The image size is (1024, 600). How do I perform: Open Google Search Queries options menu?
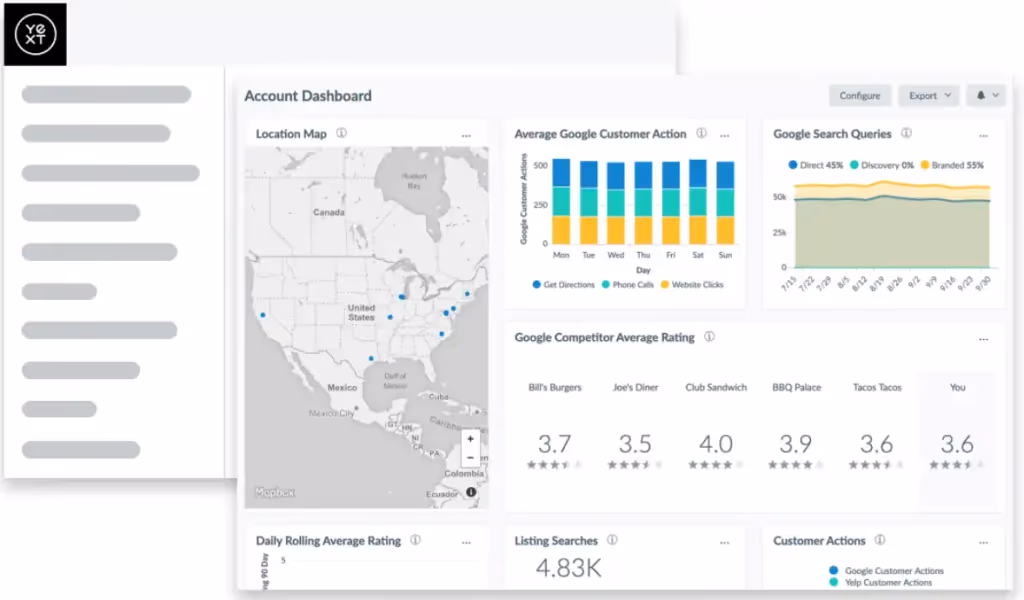point(984,136)
